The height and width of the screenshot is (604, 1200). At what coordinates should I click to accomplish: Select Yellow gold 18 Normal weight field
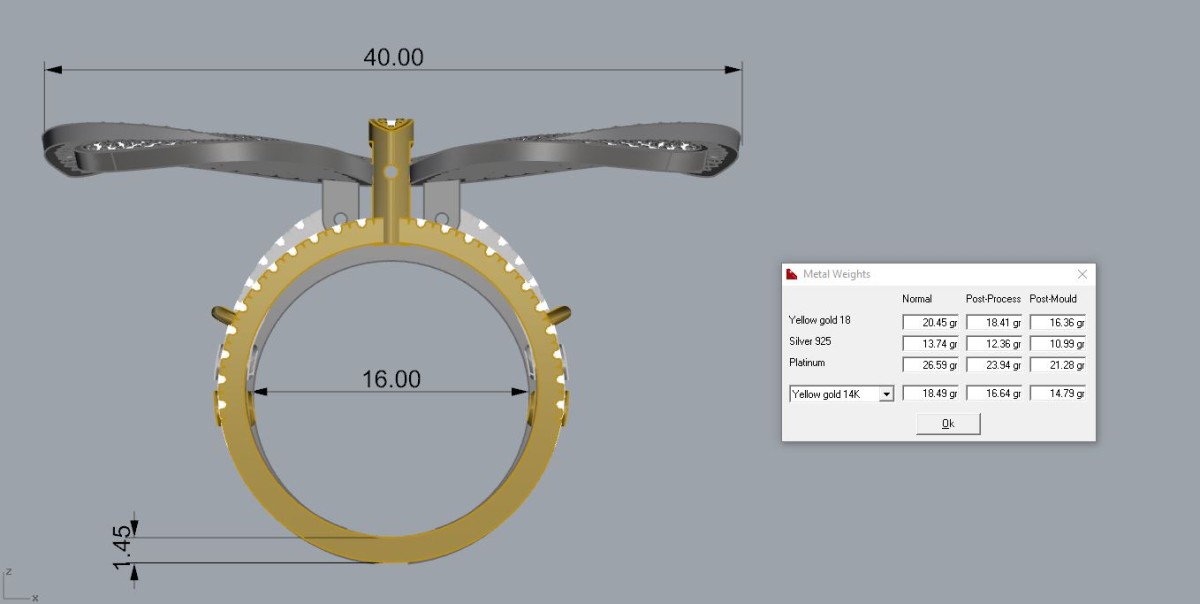930,323
